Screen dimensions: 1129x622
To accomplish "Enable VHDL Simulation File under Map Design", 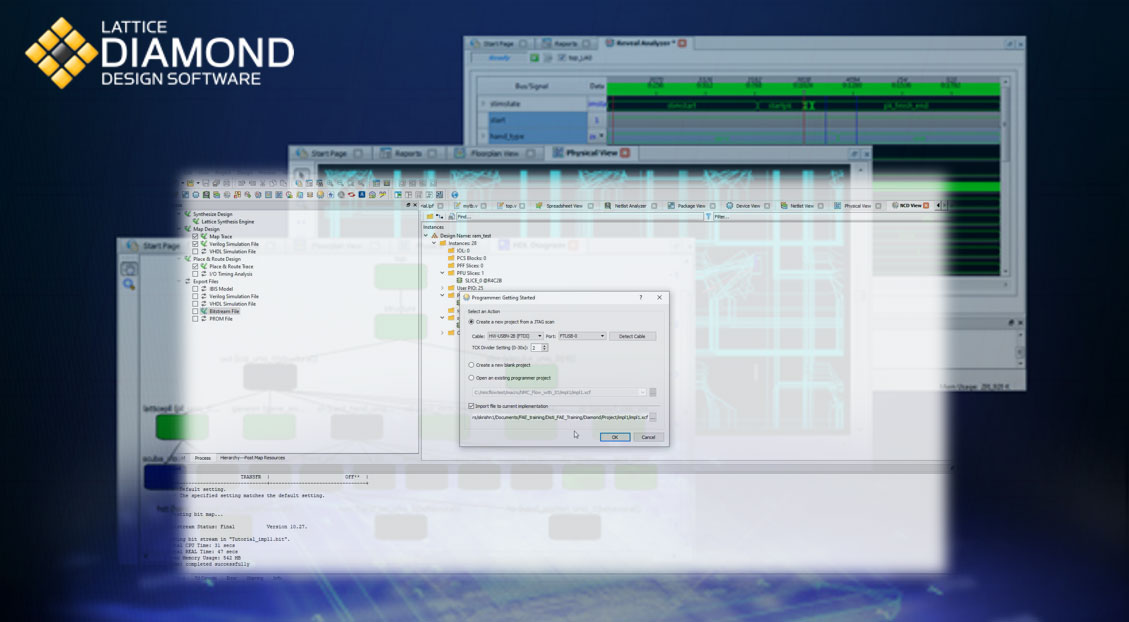I will coord(195,251).
